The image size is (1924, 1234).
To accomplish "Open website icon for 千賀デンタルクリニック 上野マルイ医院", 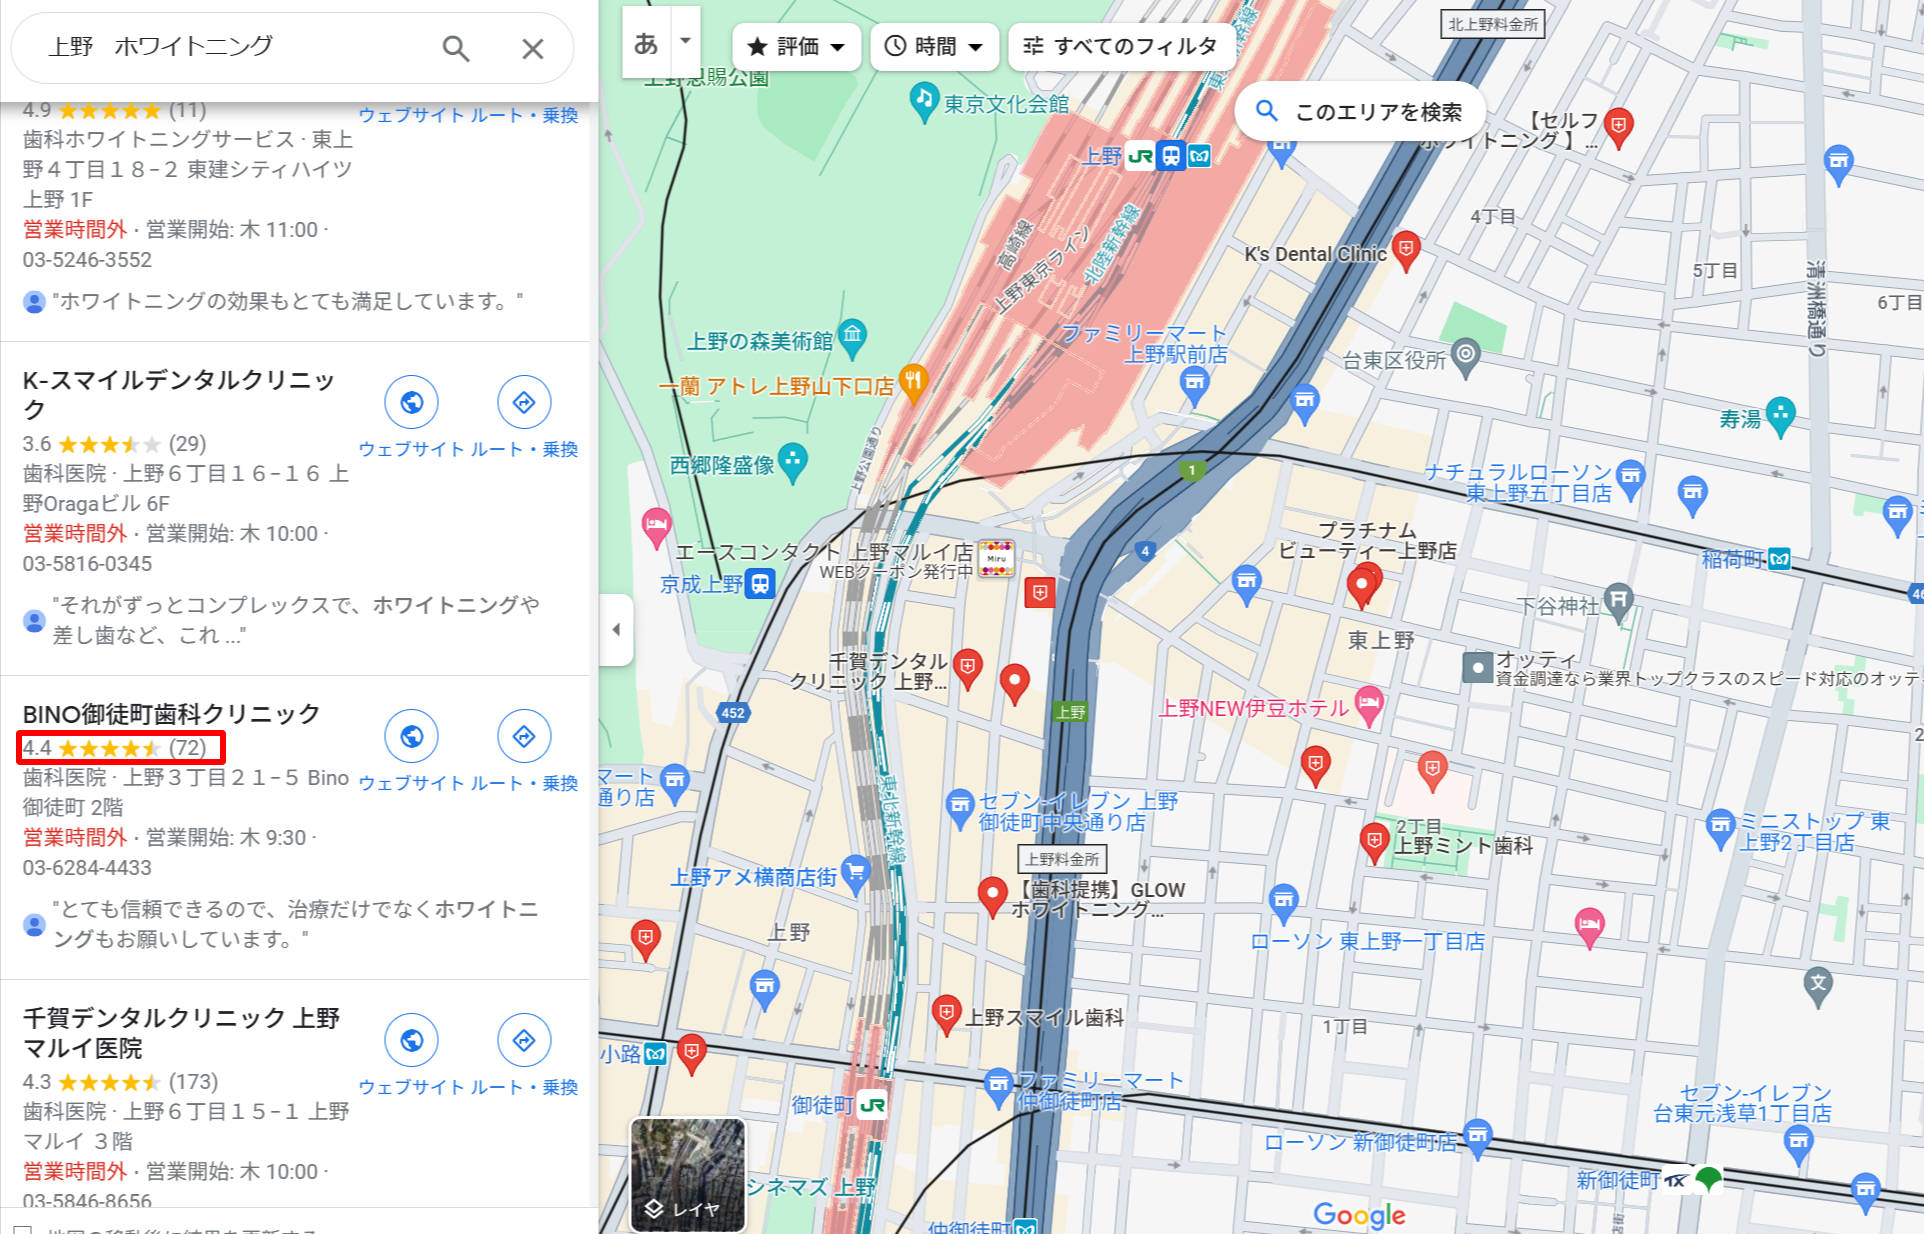I will click(x=411, y=1040).
